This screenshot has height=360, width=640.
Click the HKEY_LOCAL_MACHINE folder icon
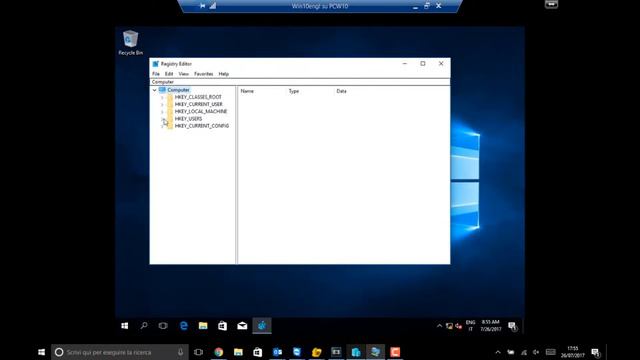coord(170,111)
